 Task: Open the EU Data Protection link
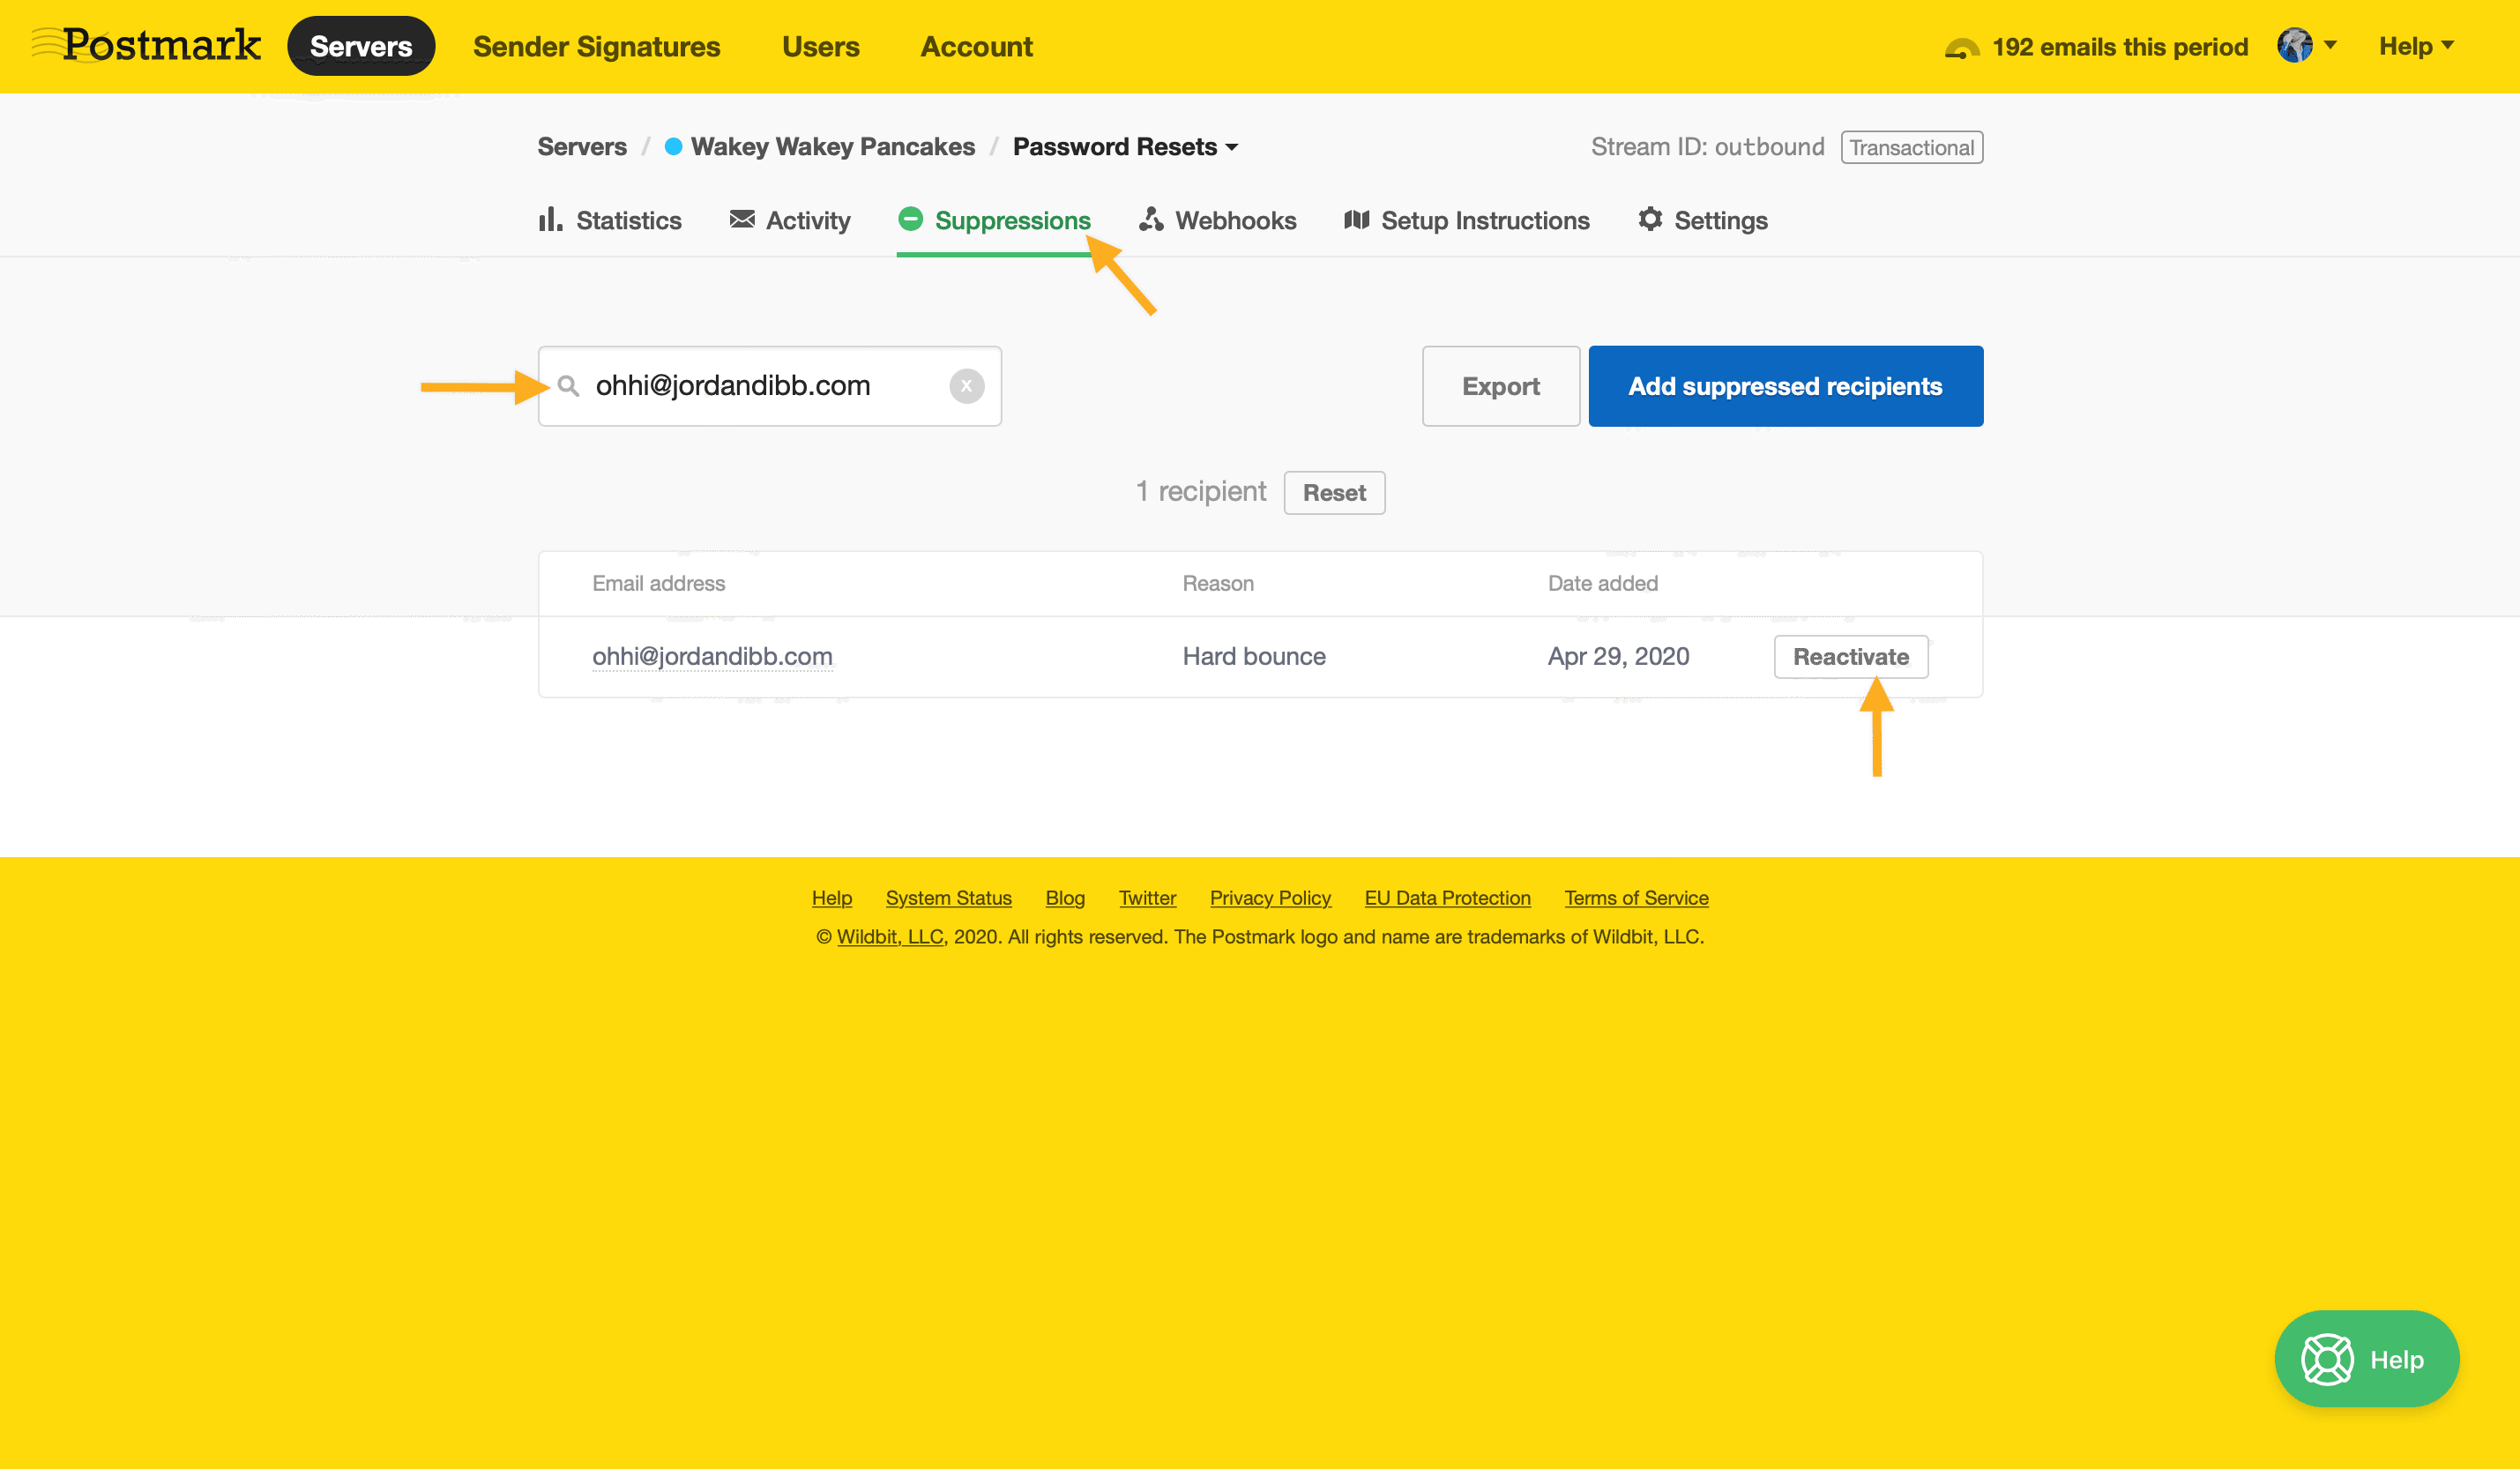tap(1447, 898)
